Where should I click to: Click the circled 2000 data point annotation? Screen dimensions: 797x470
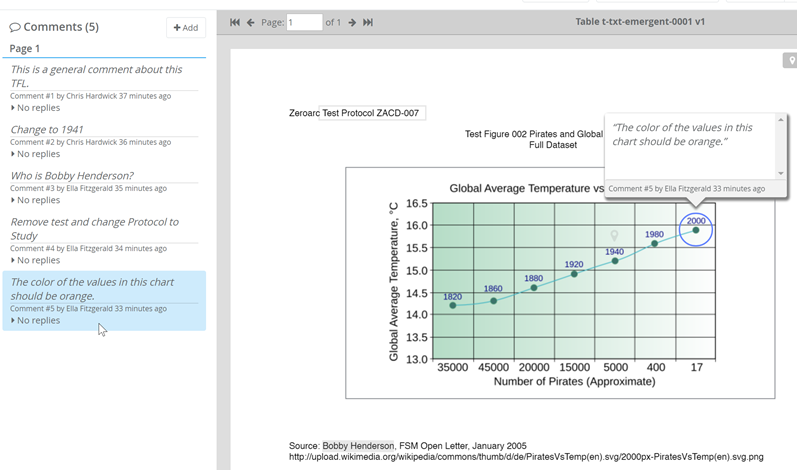[x=696, y=229]
